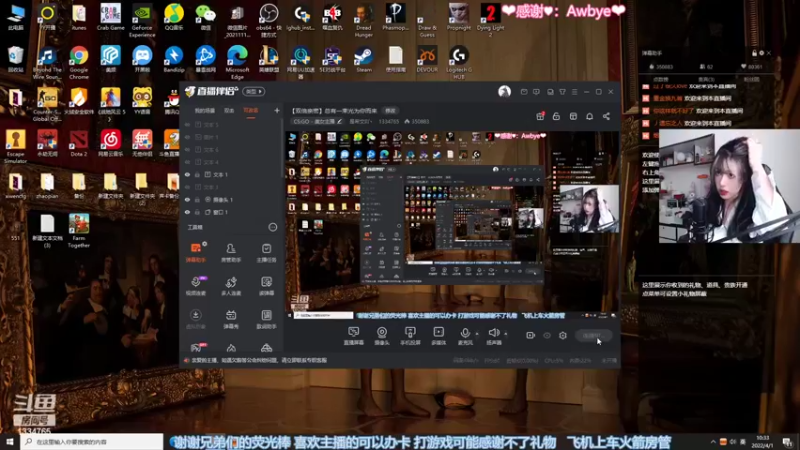
Task: Click the stream preview canvas
Action: tap(452, 224)
